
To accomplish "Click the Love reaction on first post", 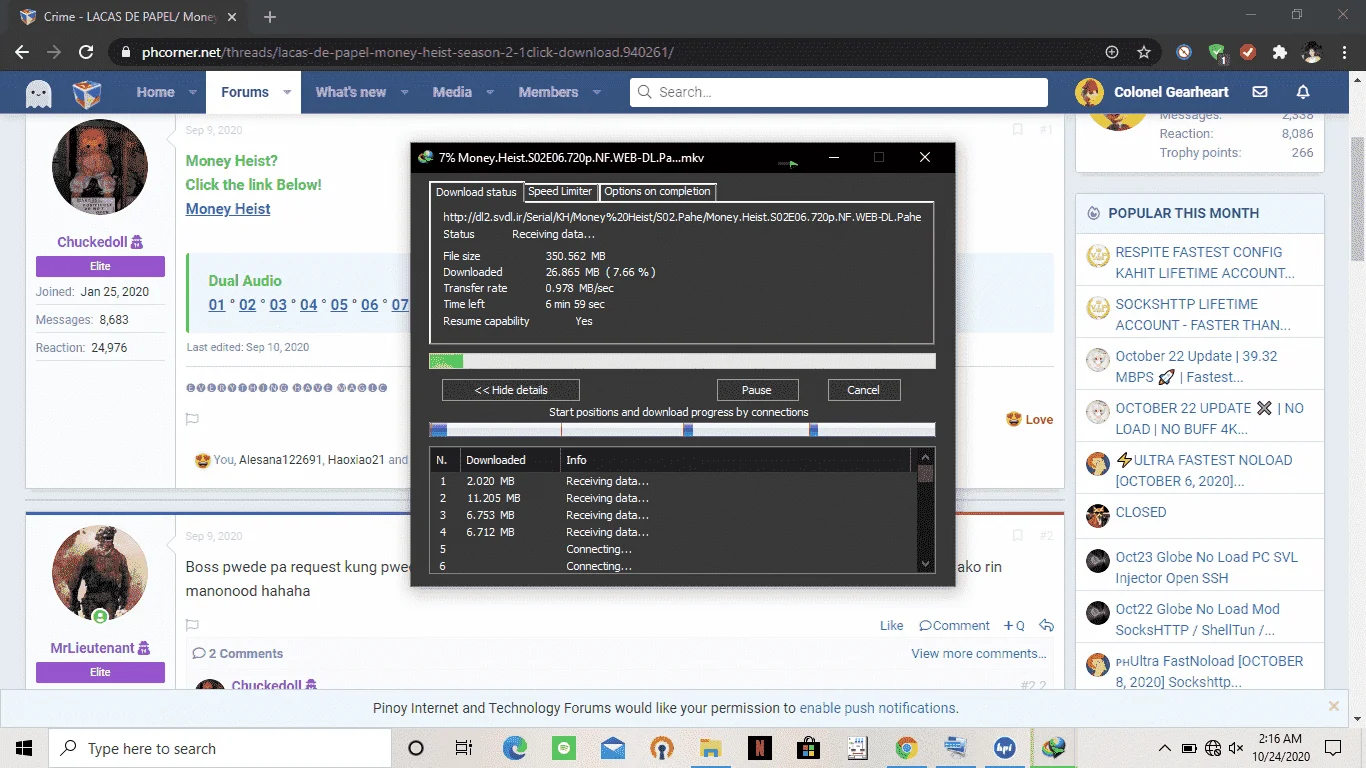I will point(1029,420).
